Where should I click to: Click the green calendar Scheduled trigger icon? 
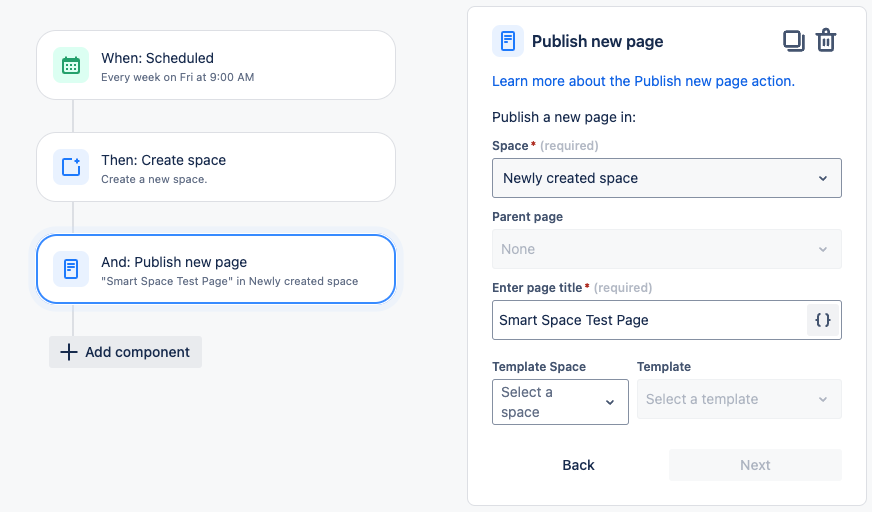[71, 65]
